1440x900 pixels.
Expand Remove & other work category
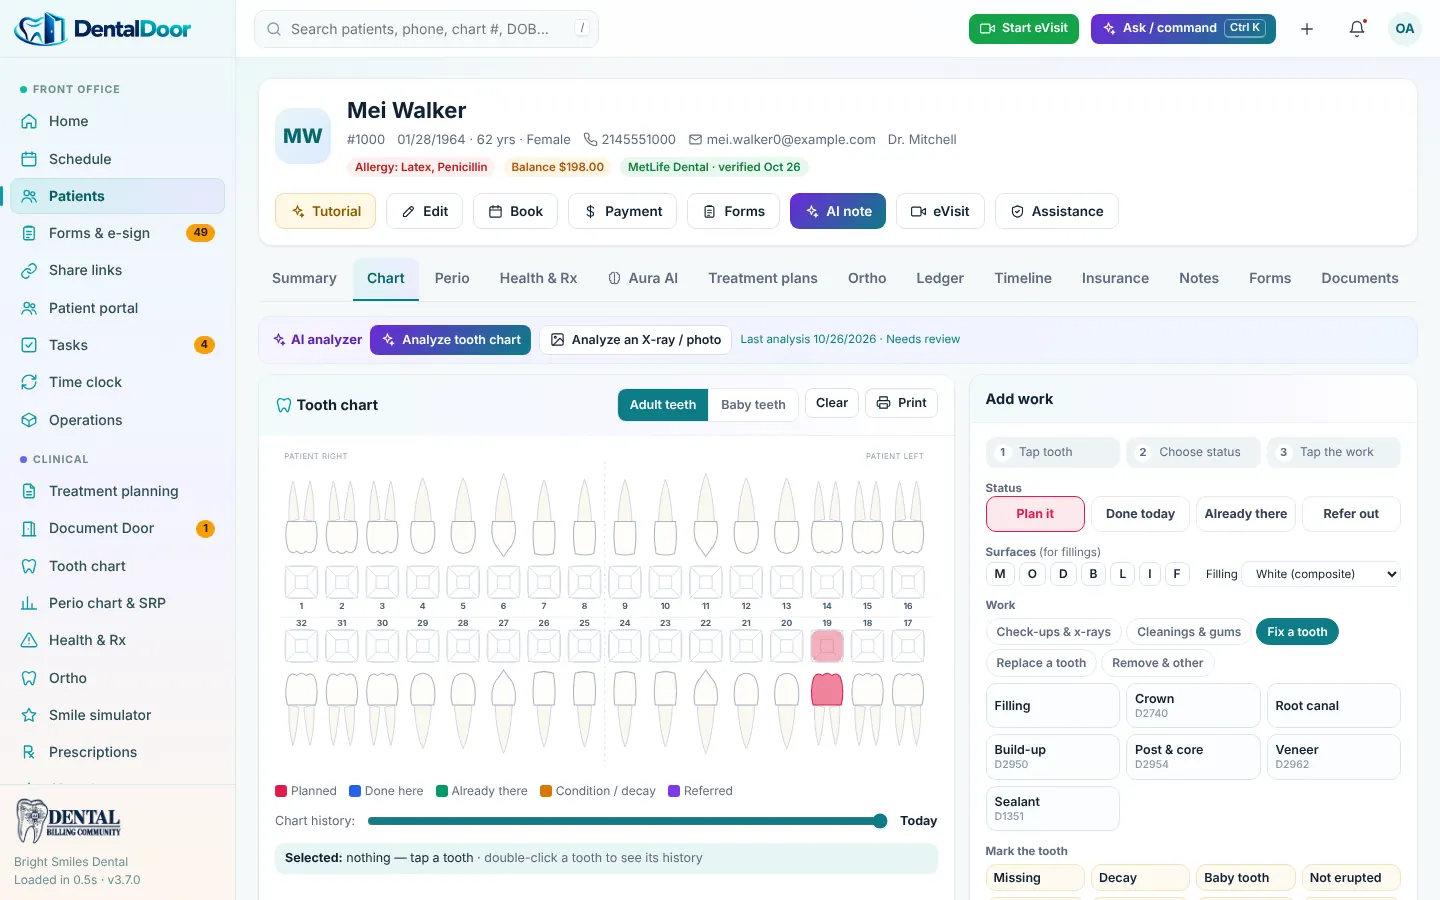pos(1158,663)
